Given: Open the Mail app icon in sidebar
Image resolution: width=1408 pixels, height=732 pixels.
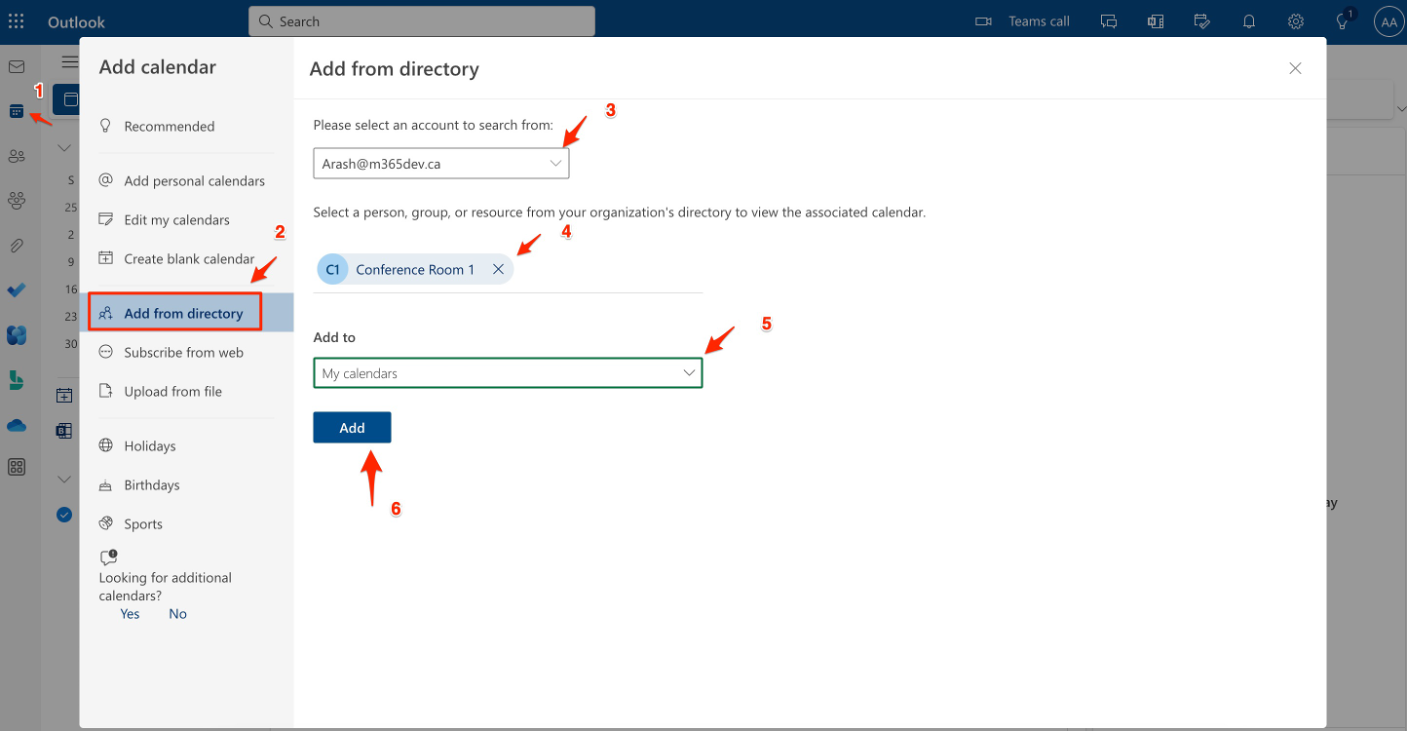Looking at the screenshot, I should (16, 65).
